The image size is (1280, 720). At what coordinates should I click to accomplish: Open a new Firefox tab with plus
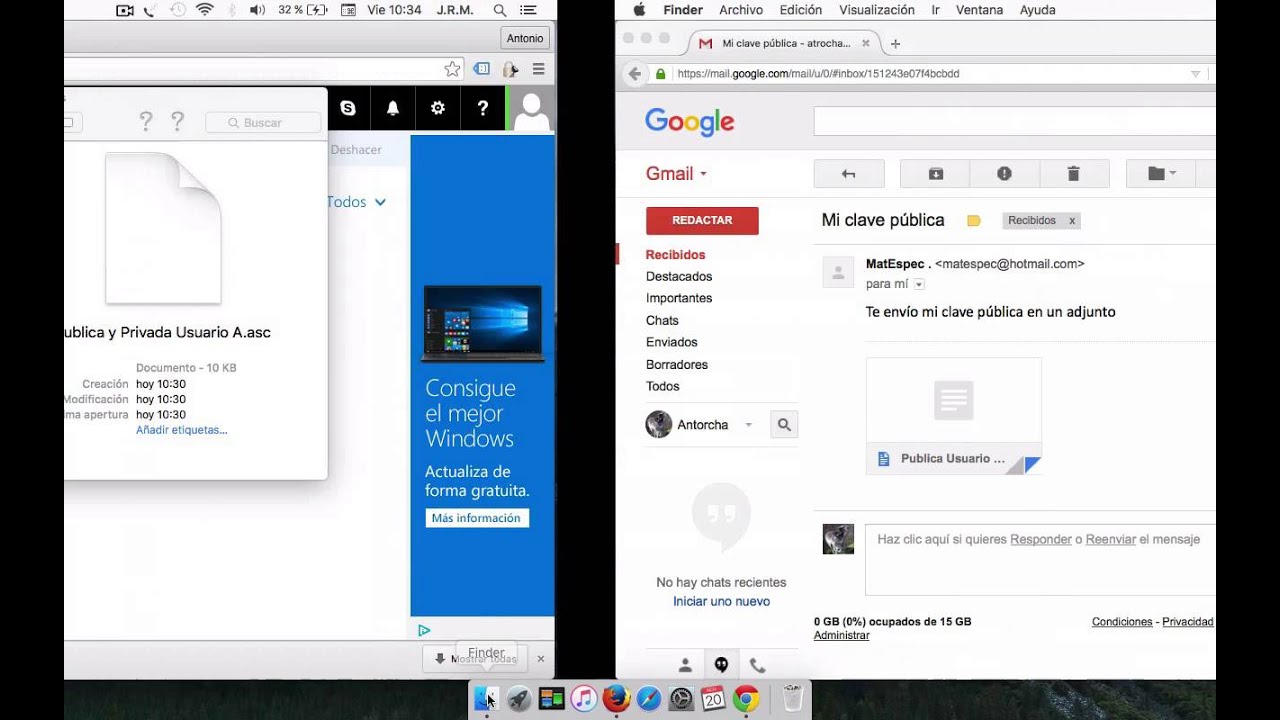click(895, 44)
